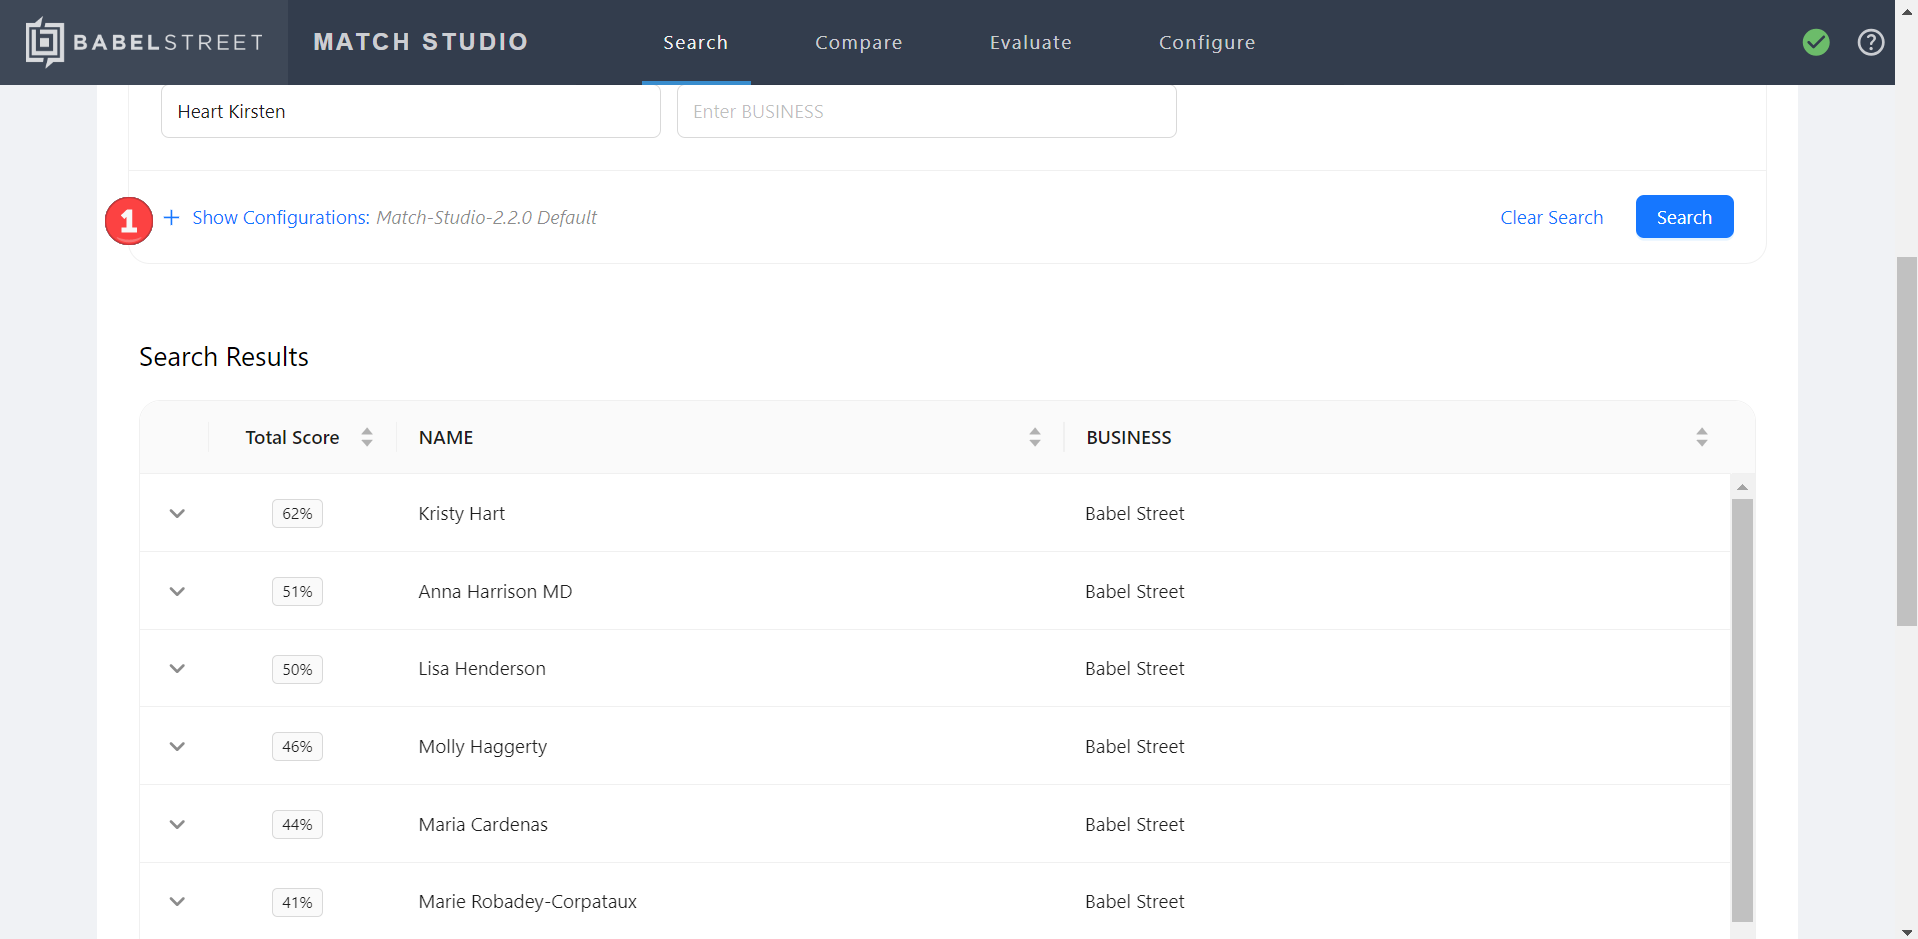Sort by BUSINESS column arrows
This screenshot has width=1918, height=939.
1702,437
